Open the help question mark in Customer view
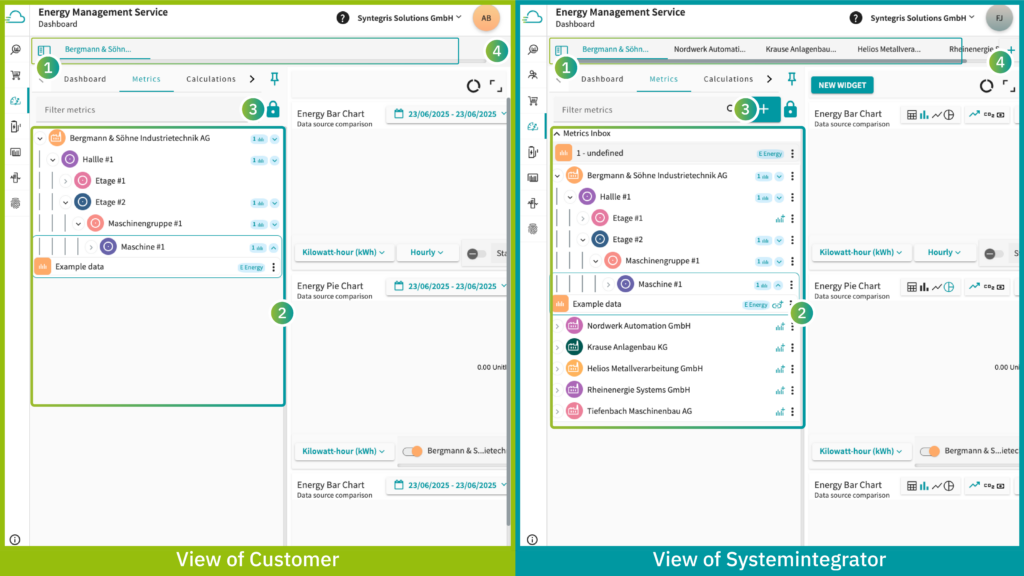This screenshot has height=576, width=1024. click(342, 18)
